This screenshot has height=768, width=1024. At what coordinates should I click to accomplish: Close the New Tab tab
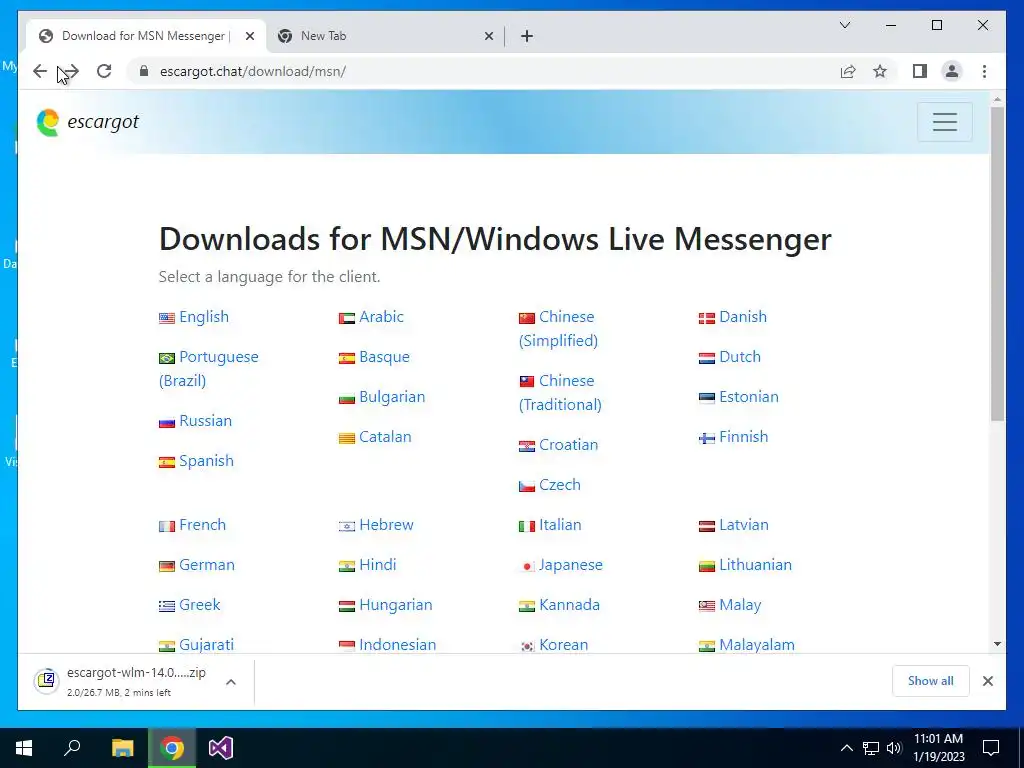[488, 36]
